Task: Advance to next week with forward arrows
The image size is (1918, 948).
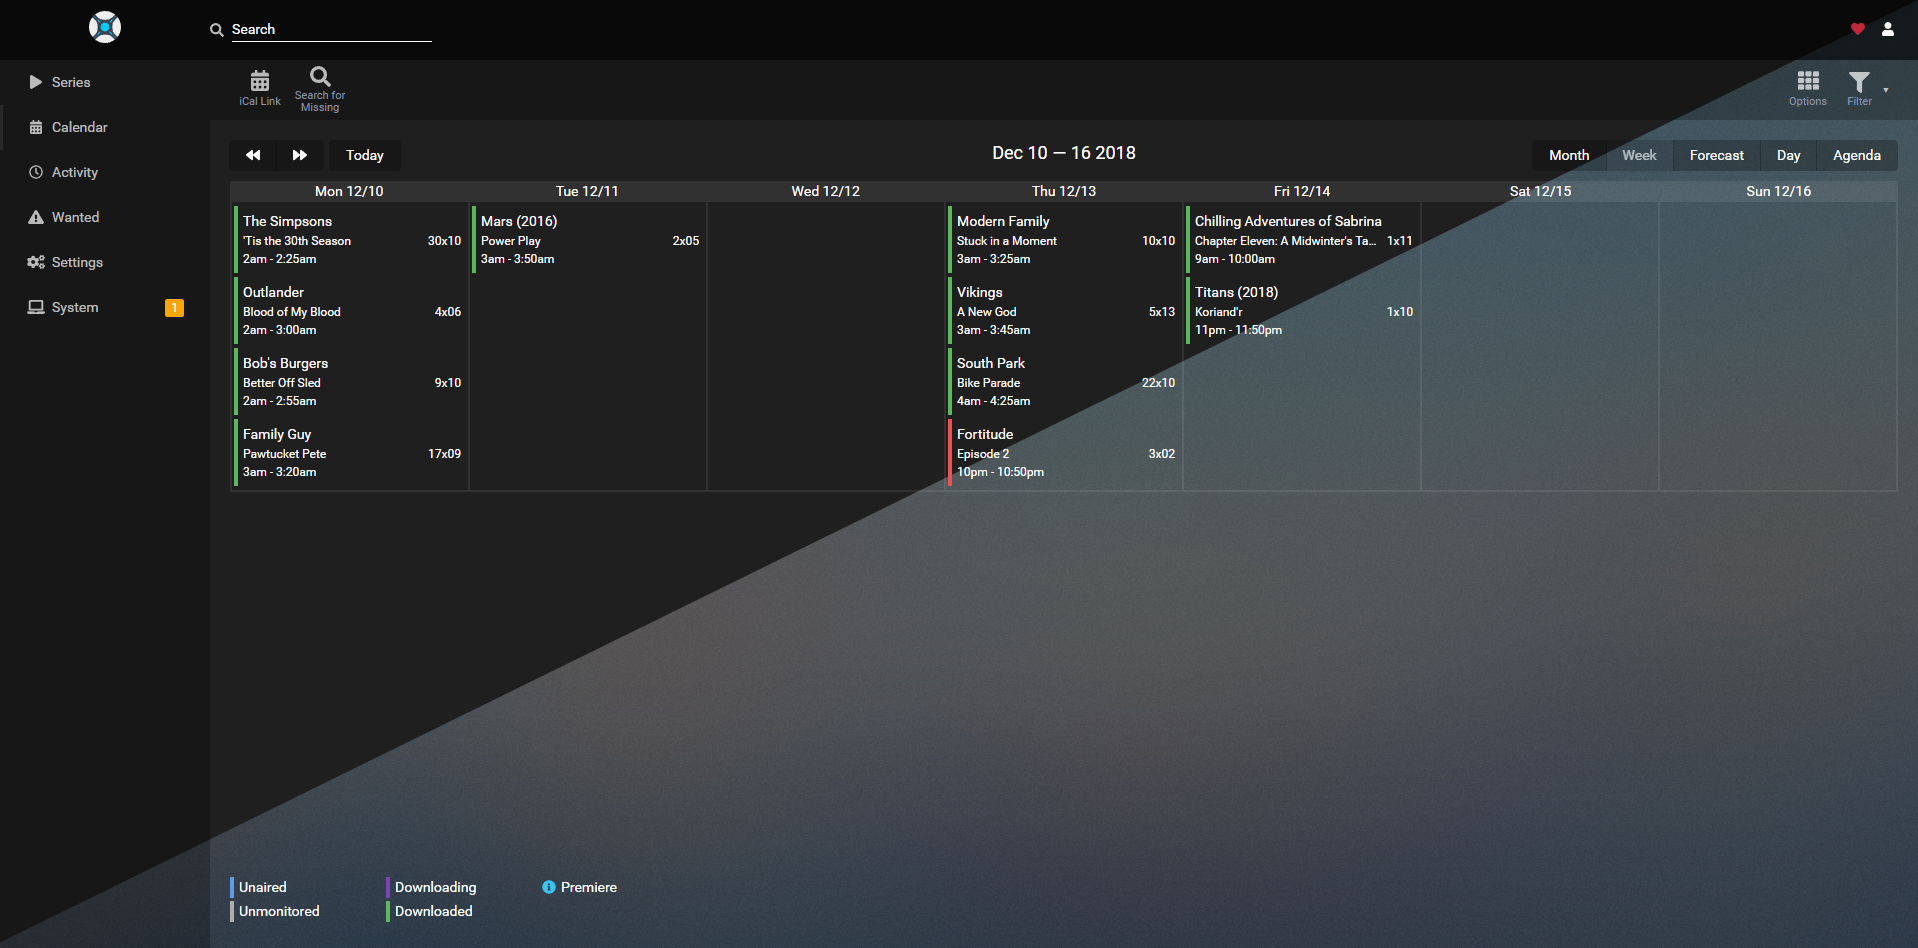Action: [x=299, y=155]
